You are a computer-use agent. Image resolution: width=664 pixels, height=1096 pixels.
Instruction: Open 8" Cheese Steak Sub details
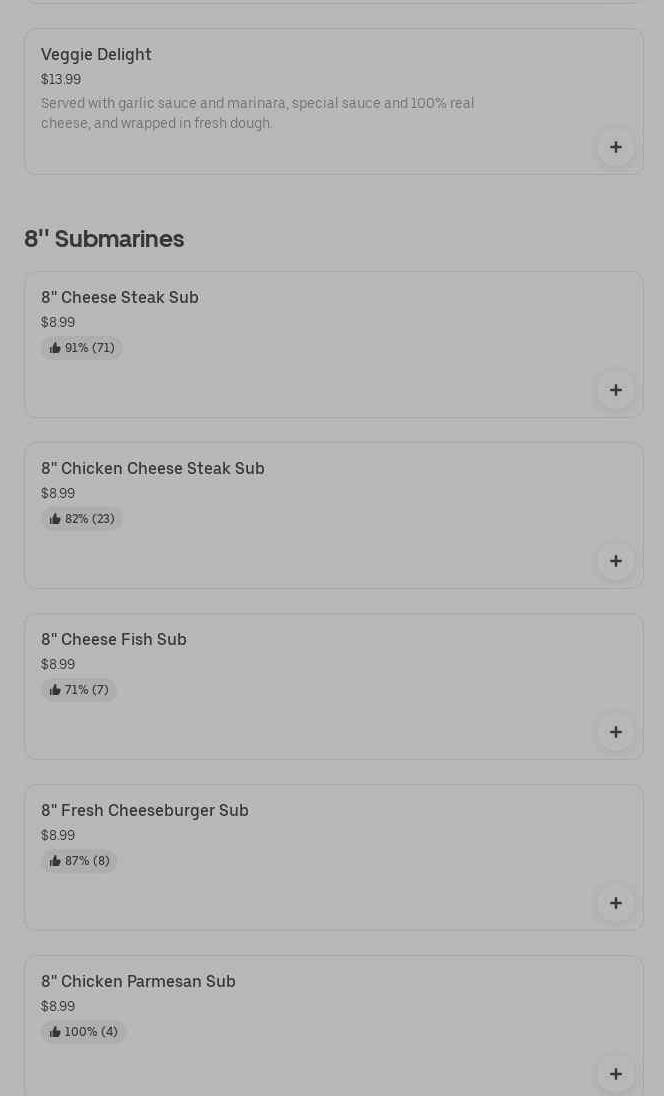click(x=120, y=298)
